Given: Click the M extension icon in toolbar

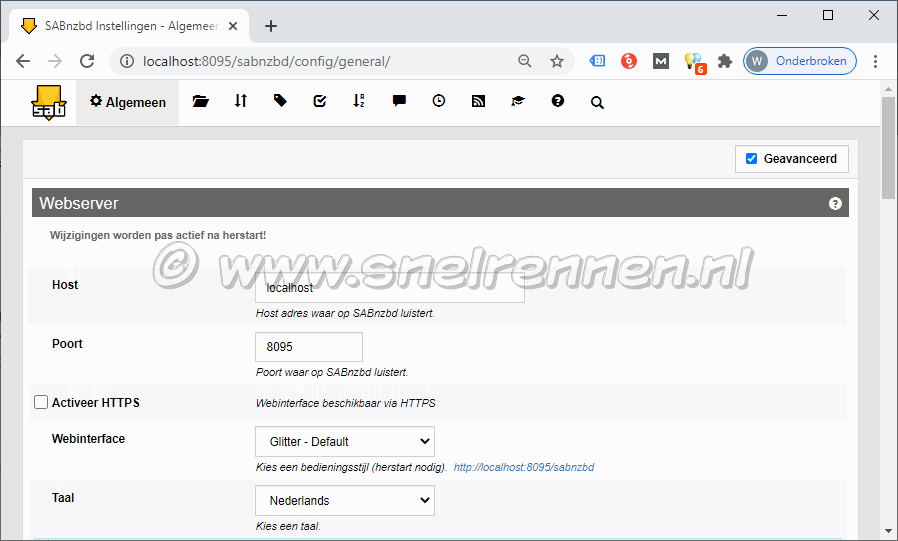Looking at the screenshot, I should pyautogui.click(x=661, y=61).
